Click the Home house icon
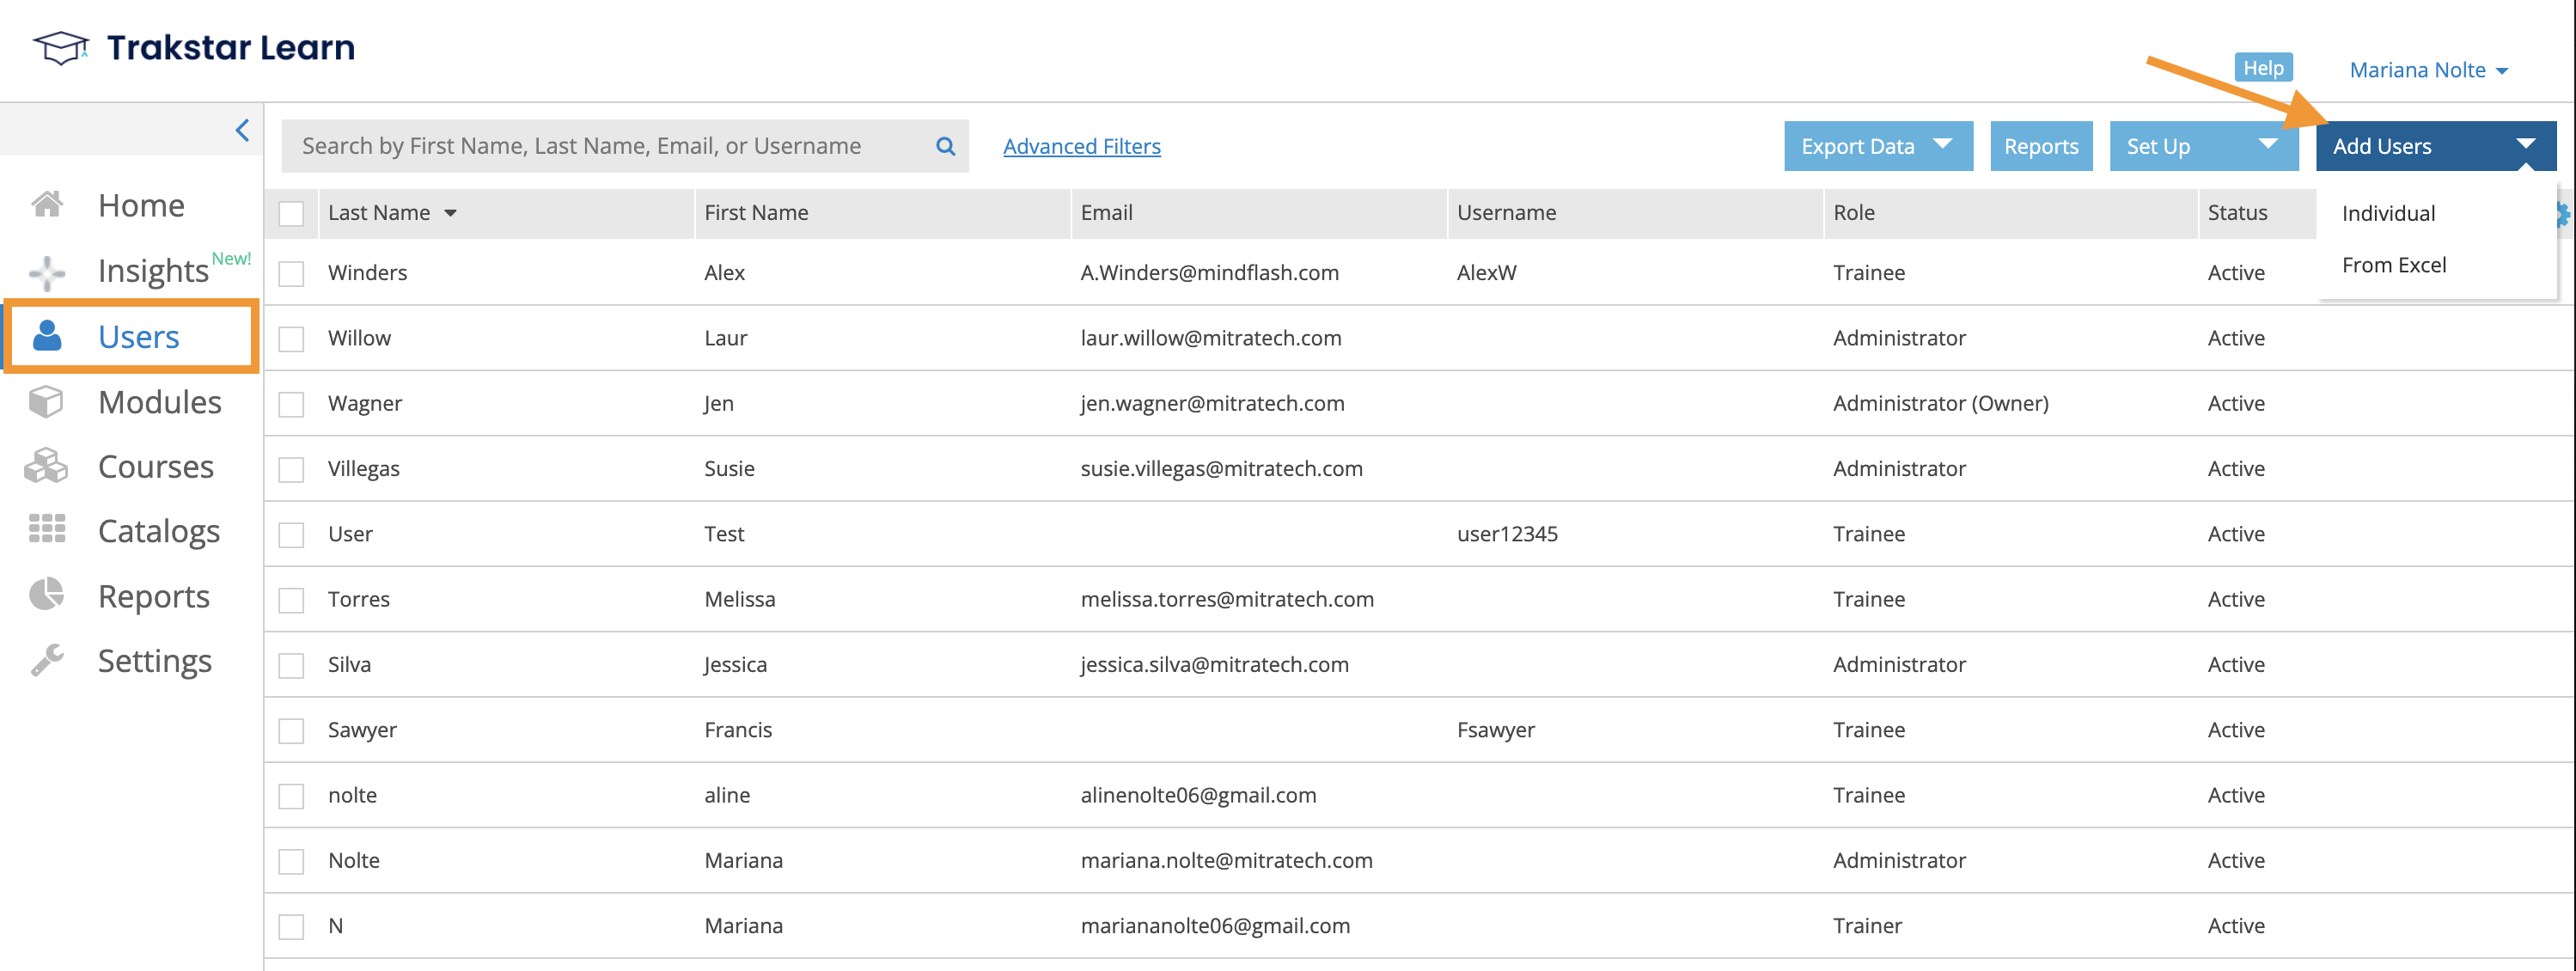This screenshot has height=971, width=2576. pos(47,204)
